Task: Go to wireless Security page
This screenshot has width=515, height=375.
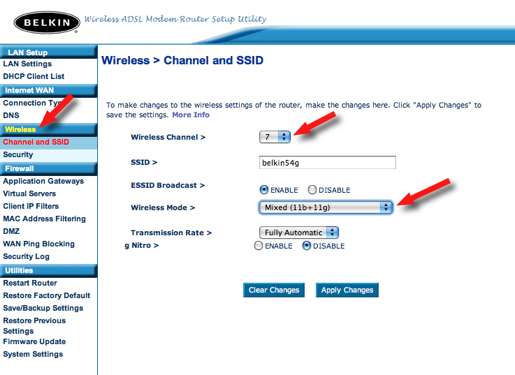Action: point(18,155)
